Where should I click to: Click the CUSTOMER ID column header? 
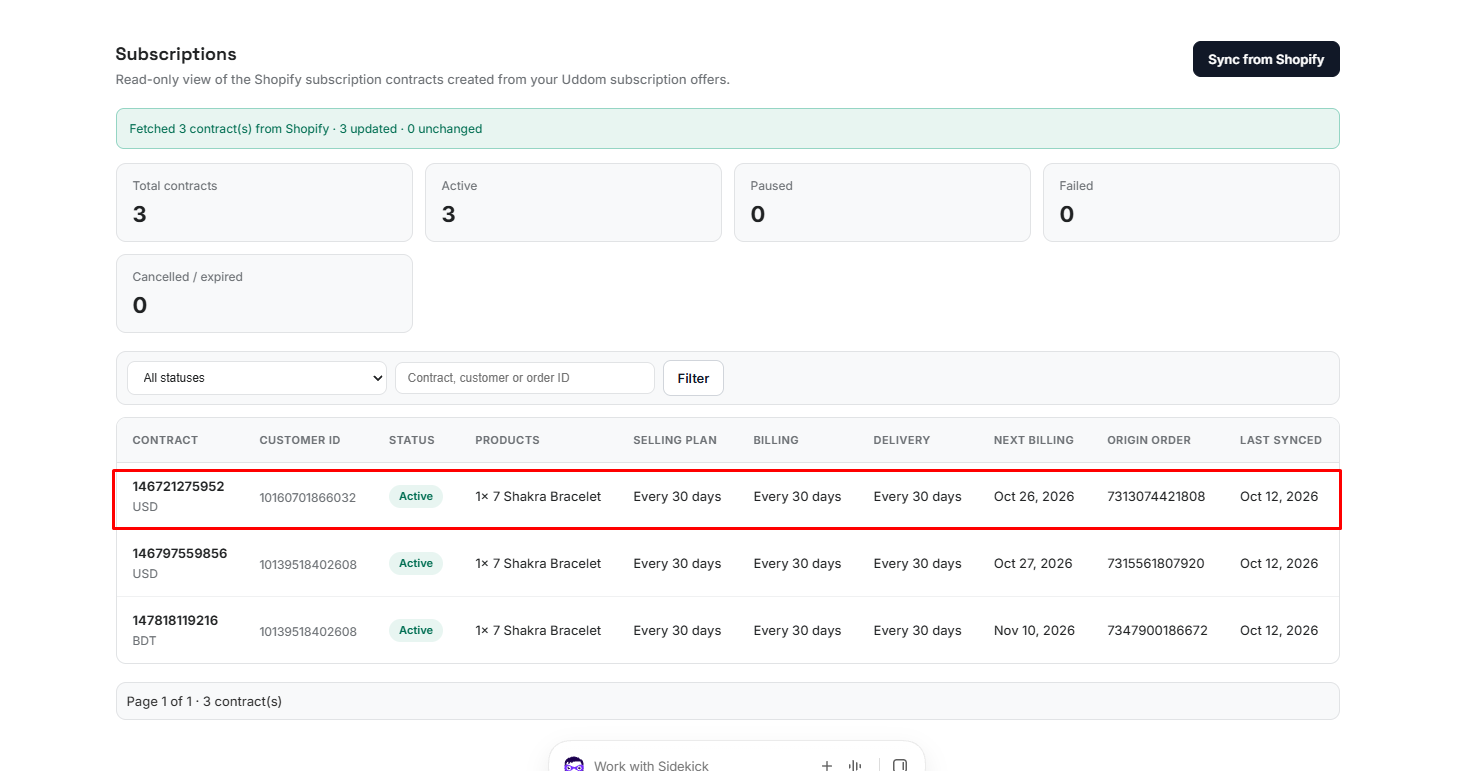point(300,440)
